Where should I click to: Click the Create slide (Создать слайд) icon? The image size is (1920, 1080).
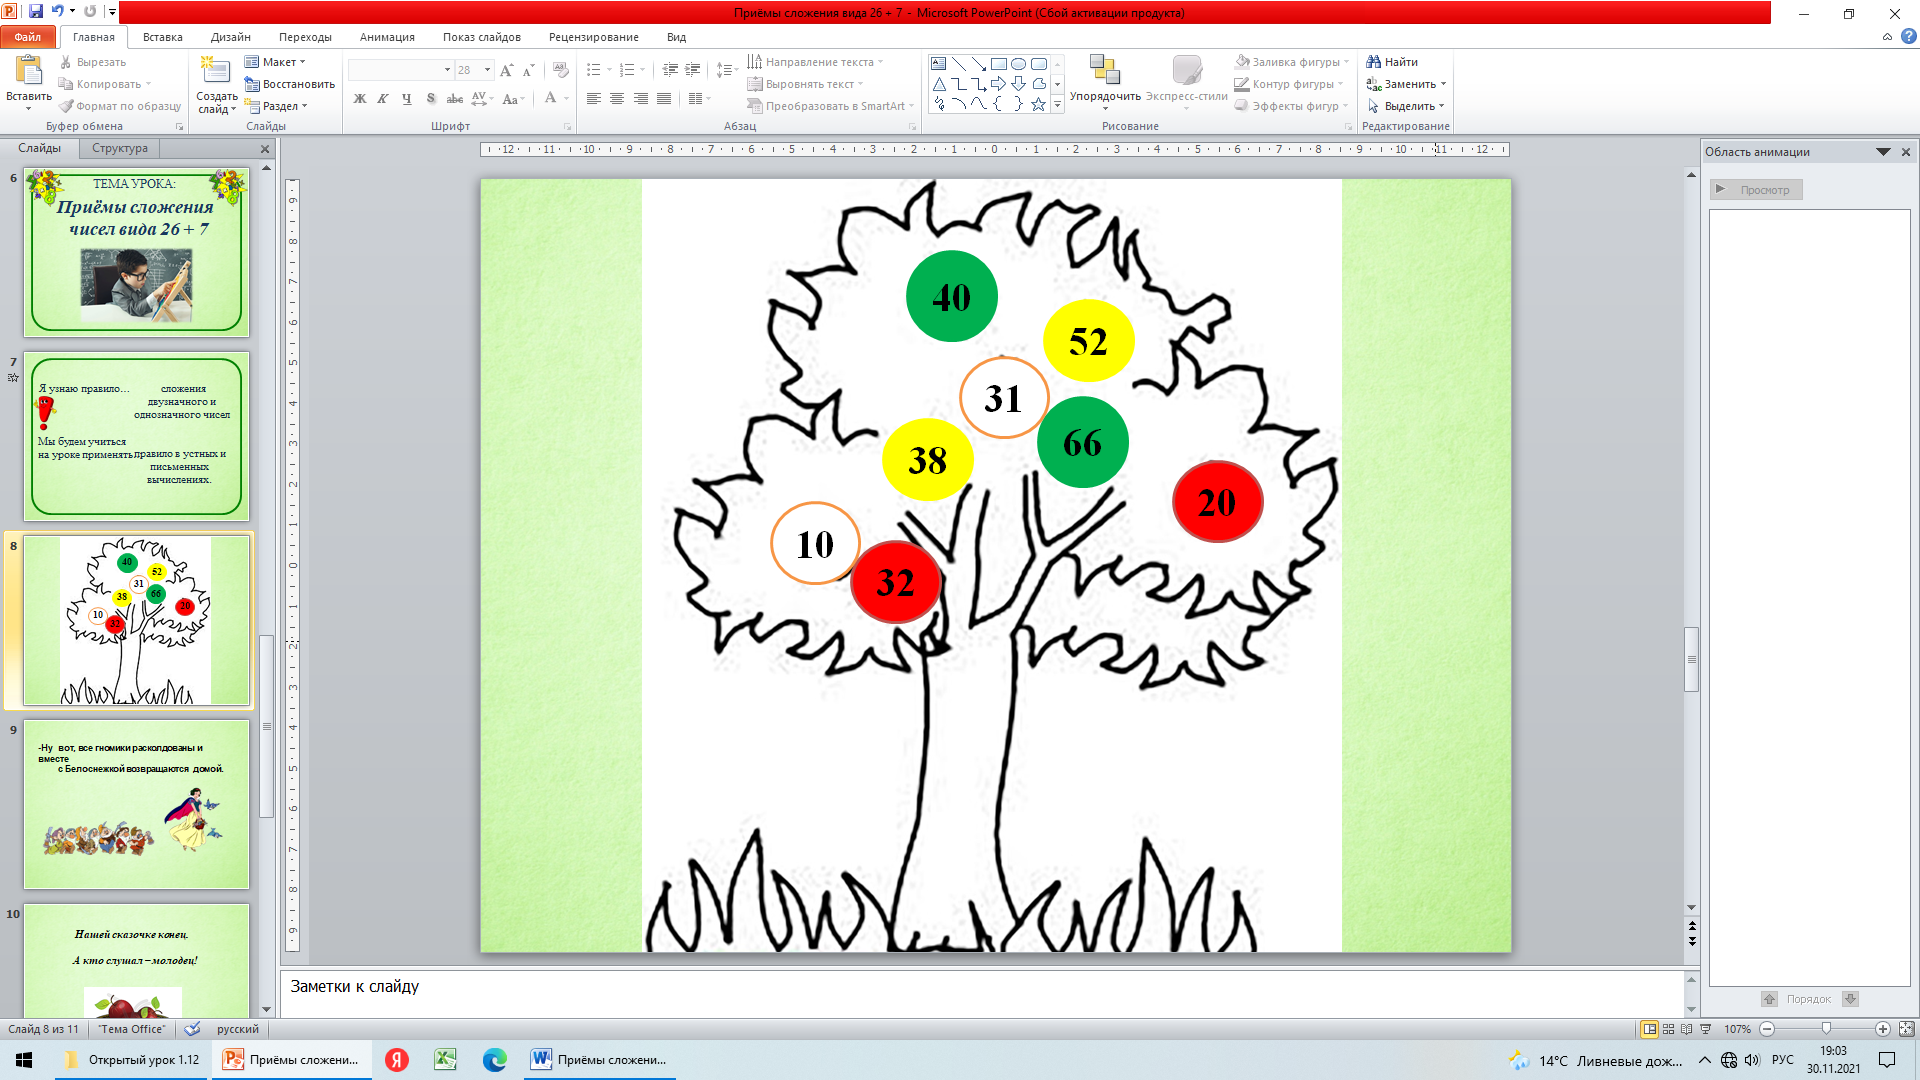pos(215,70)
